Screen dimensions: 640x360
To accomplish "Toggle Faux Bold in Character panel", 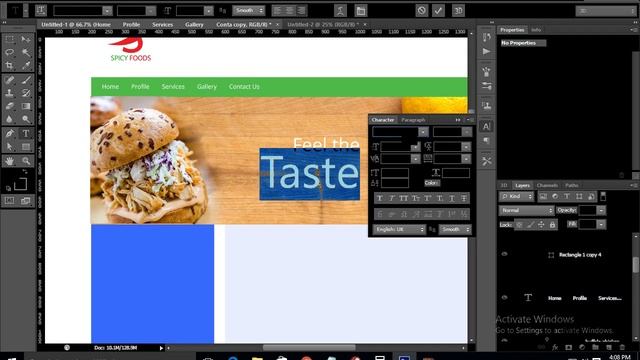I will (380, 198).
